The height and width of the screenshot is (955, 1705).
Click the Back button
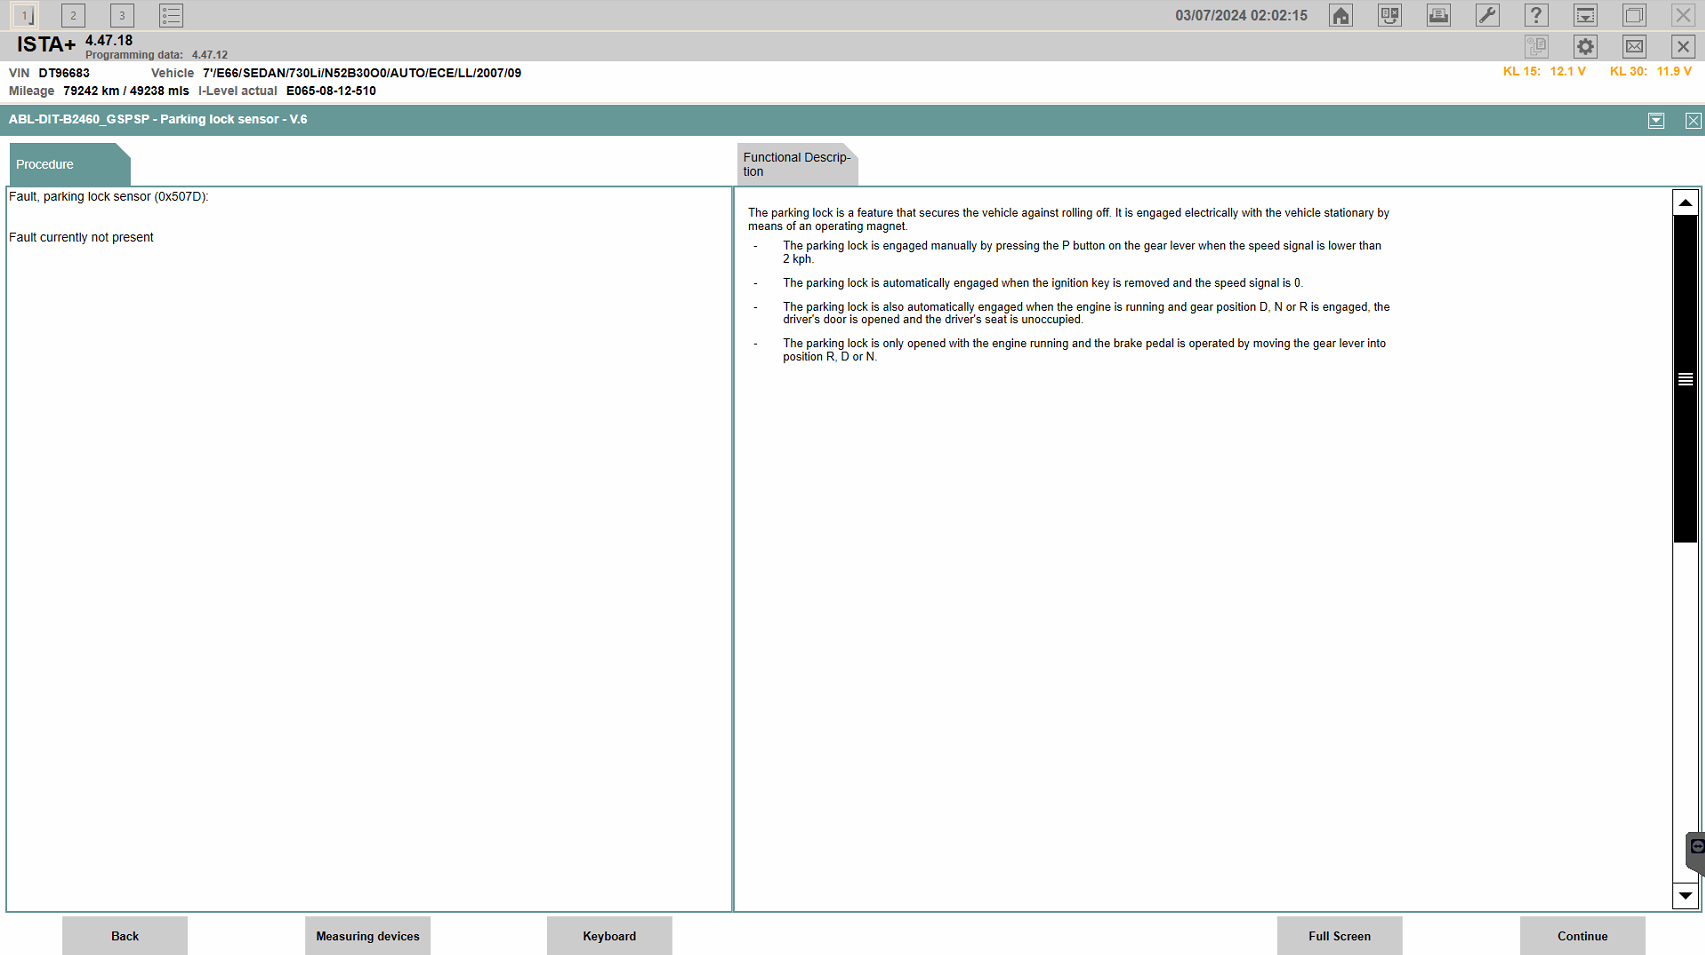(125, 936)
